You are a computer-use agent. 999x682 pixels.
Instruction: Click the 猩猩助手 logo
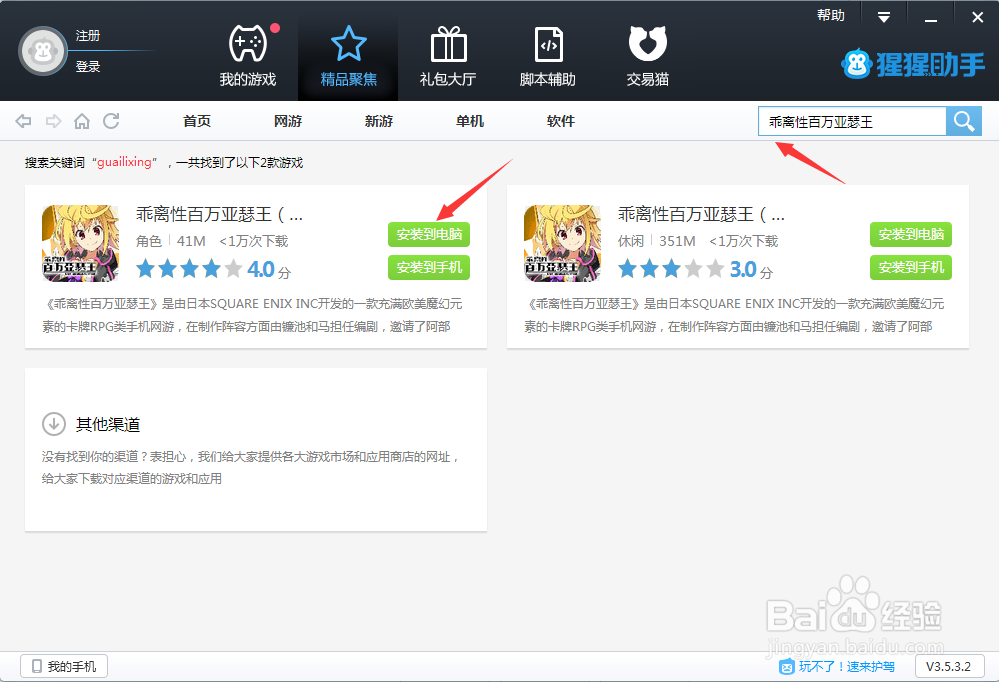912,64
